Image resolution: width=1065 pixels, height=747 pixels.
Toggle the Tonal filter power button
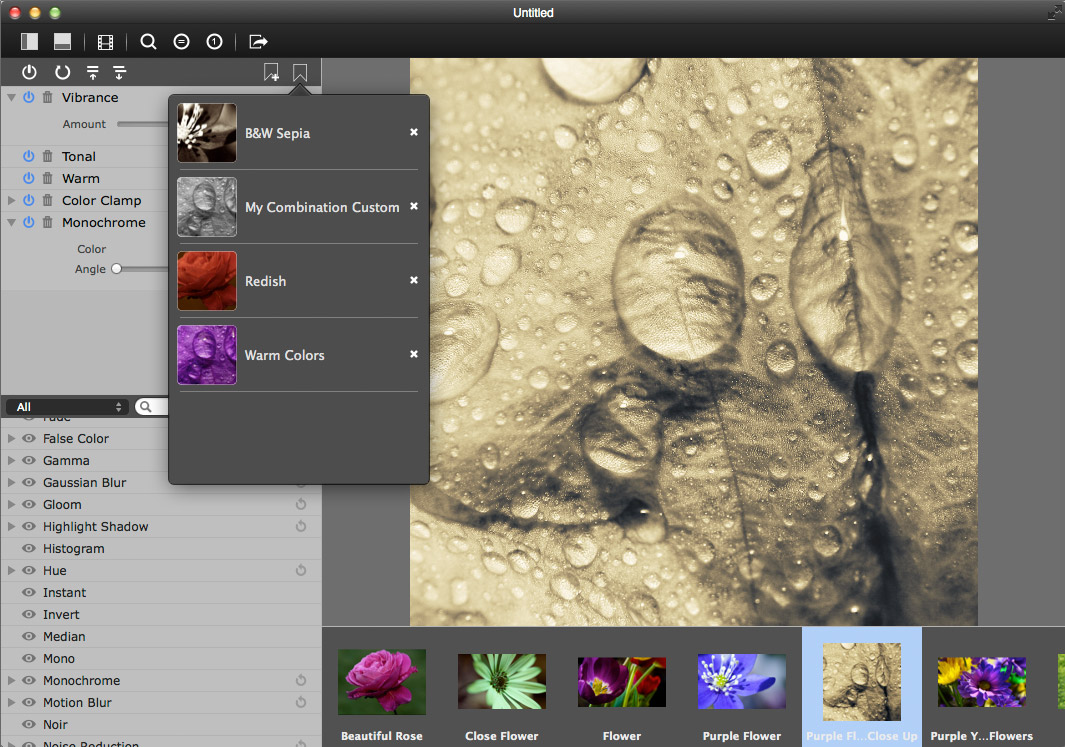tap(29, 156)
